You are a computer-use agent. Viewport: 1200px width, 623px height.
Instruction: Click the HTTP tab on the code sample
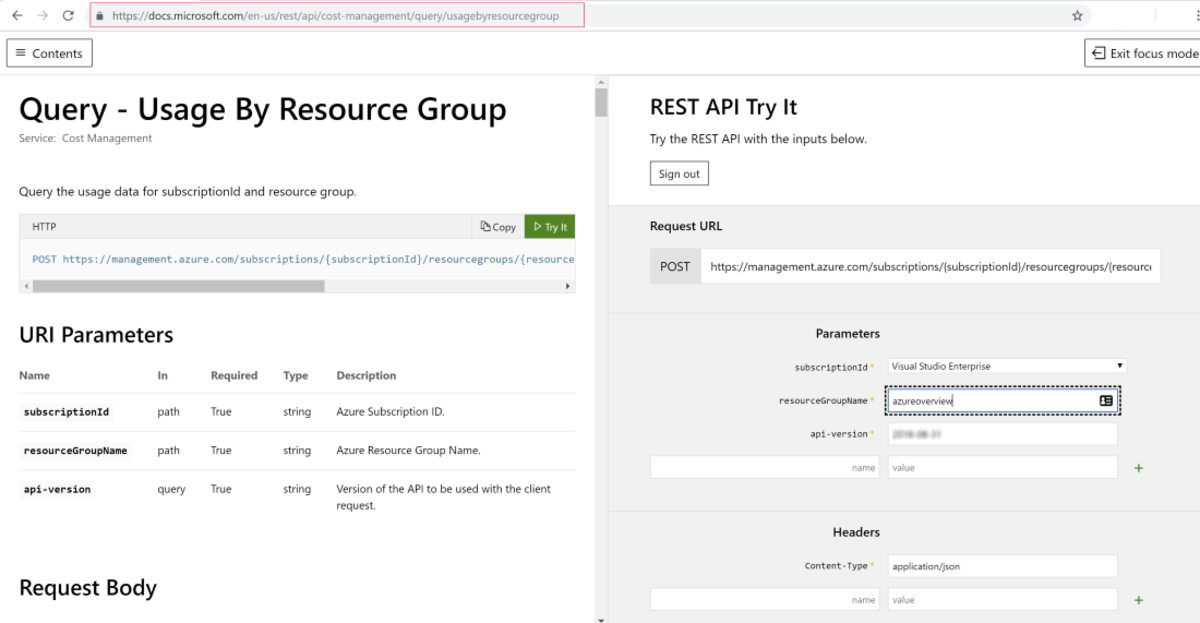pyautogui.click(x=45, y=226)
